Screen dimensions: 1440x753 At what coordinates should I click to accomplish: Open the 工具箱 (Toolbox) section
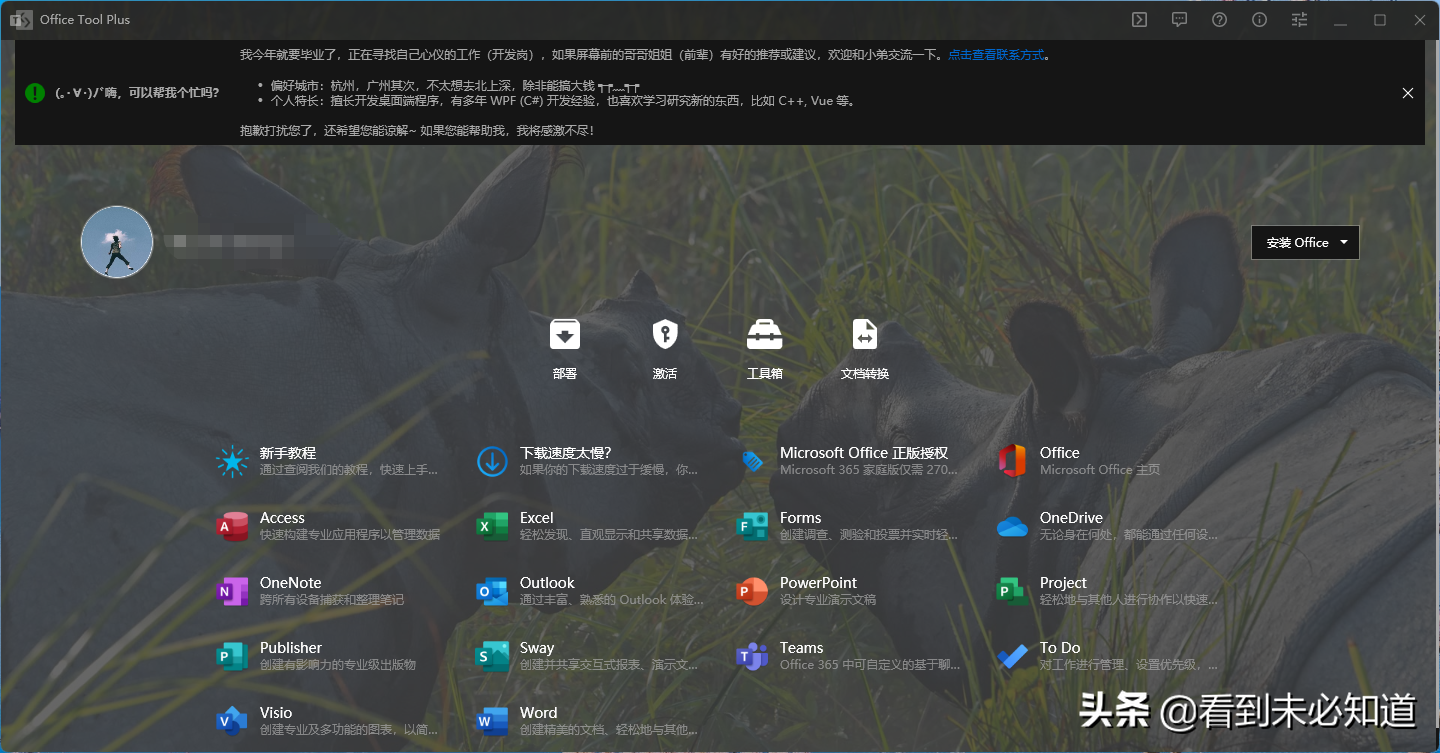coord(764,348)
